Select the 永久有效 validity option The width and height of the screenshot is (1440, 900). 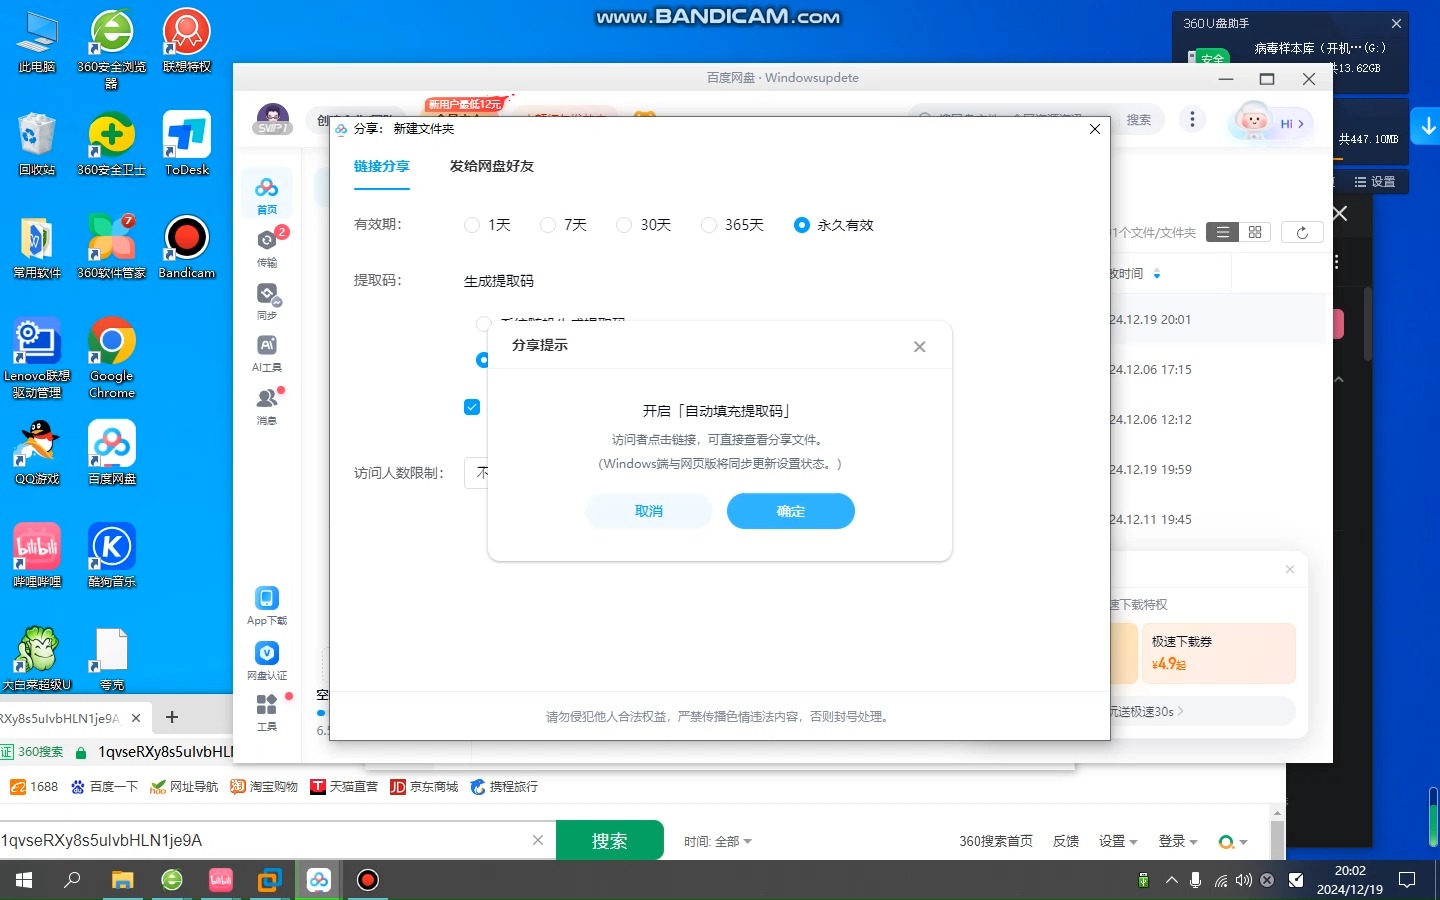point(834,225)
